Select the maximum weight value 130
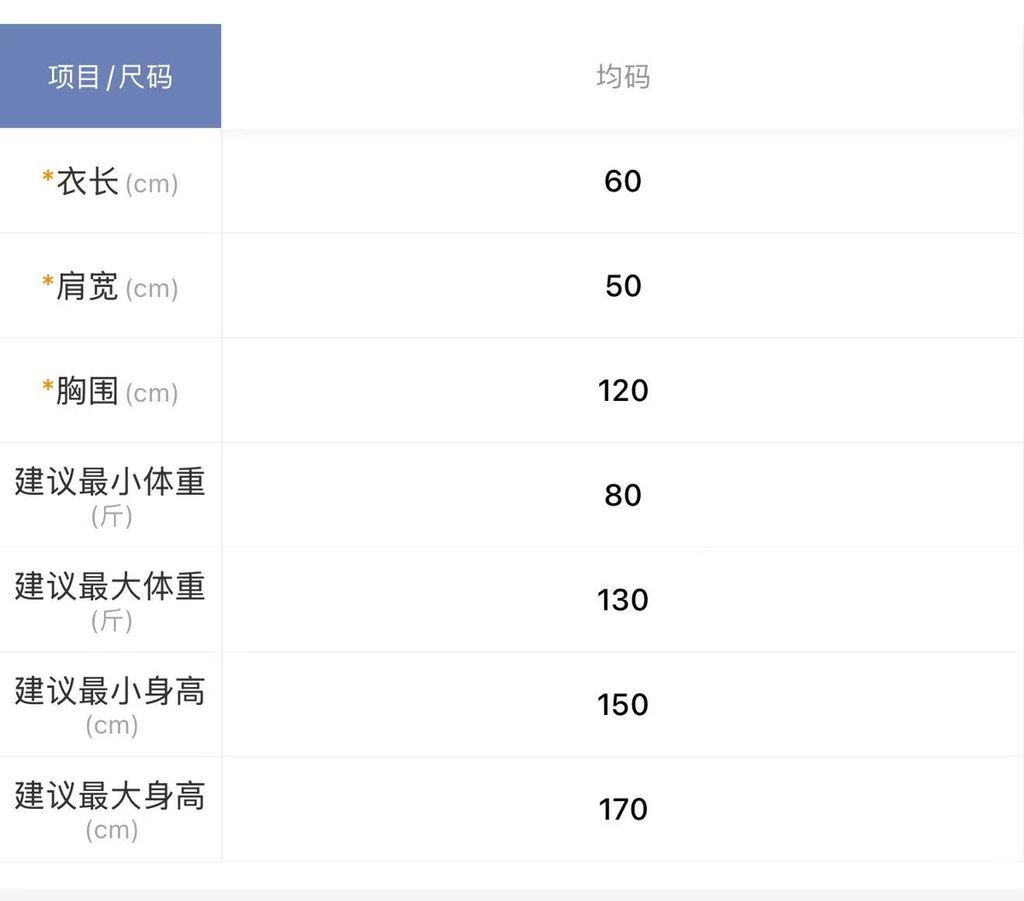This screenshot has width=1024, height=901. (x=623, y=600)
